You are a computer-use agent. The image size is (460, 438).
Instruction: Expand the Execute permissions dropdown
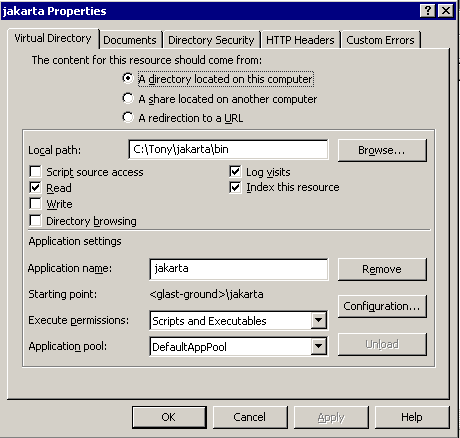tap(319, 321)
